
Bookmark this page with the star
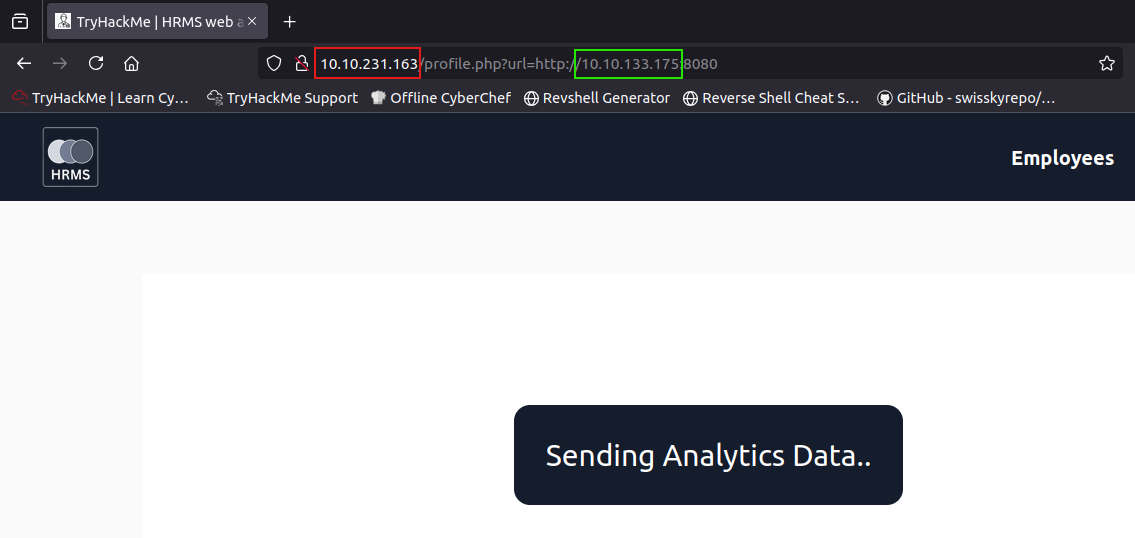coord(1107,64)
